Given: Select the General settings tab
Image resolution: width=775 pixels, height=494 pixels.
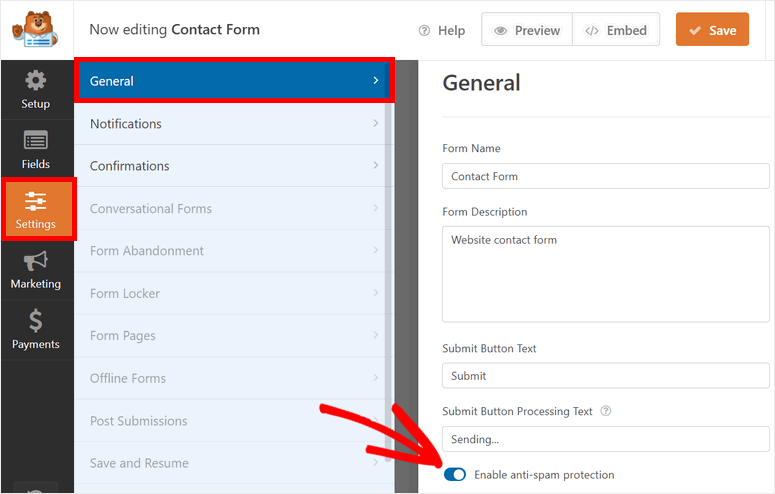Looking at the screenshot, I should (234, 81).
